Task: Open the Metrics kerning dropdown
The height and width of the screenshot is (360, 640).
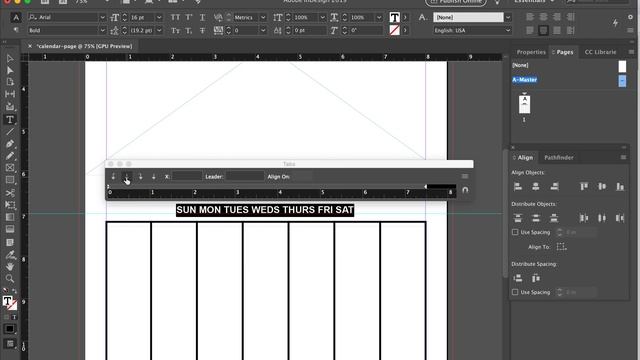Action: coord(263,18)
